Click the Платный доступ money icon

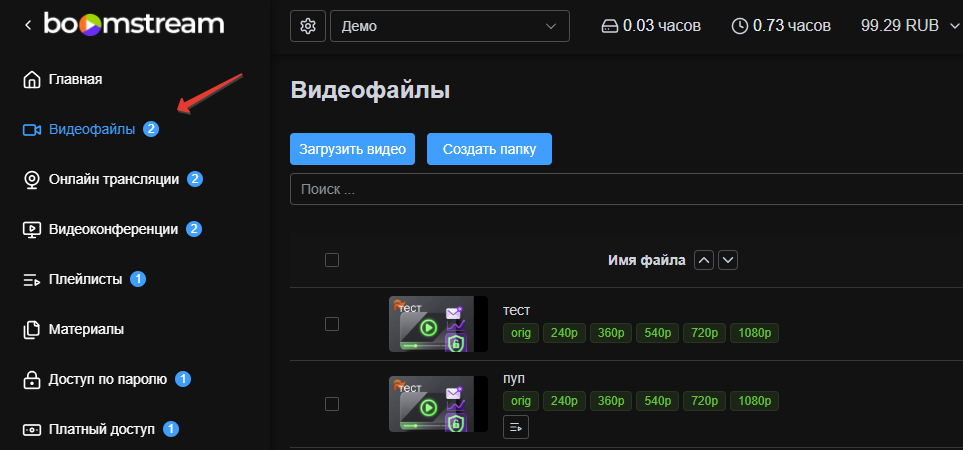(31, 430)
